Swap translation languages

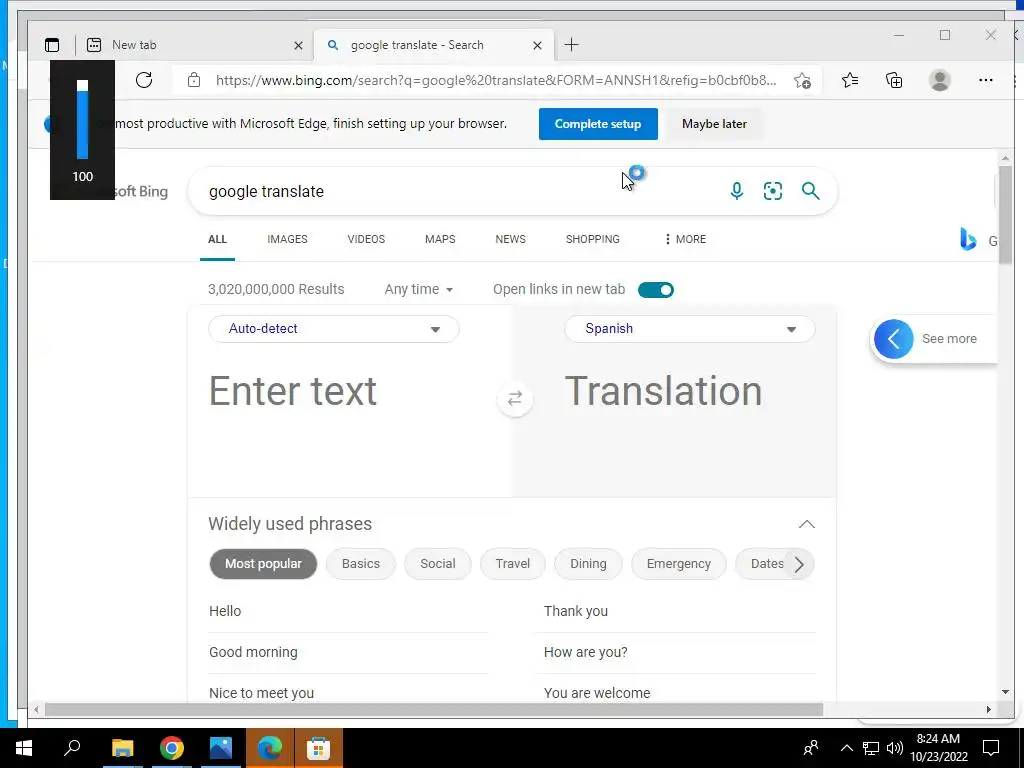click(515, 398)
